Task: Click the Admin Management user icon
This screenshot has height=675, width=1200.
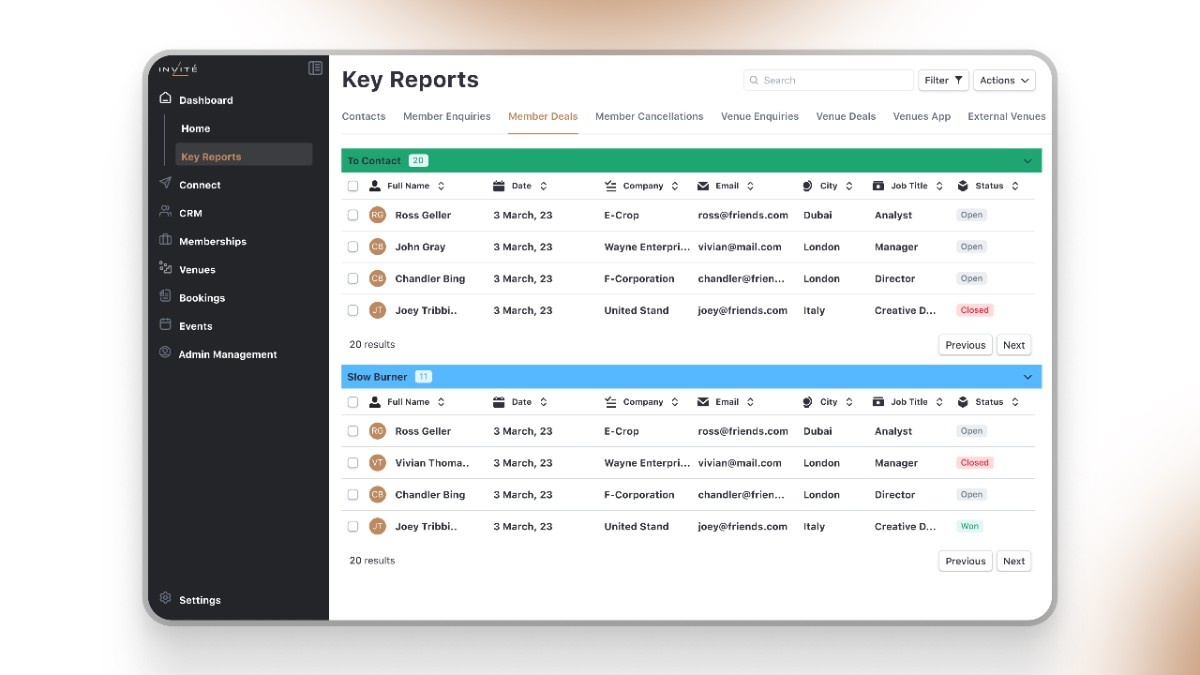Action: pyautogui.click(x=165, y=353)
